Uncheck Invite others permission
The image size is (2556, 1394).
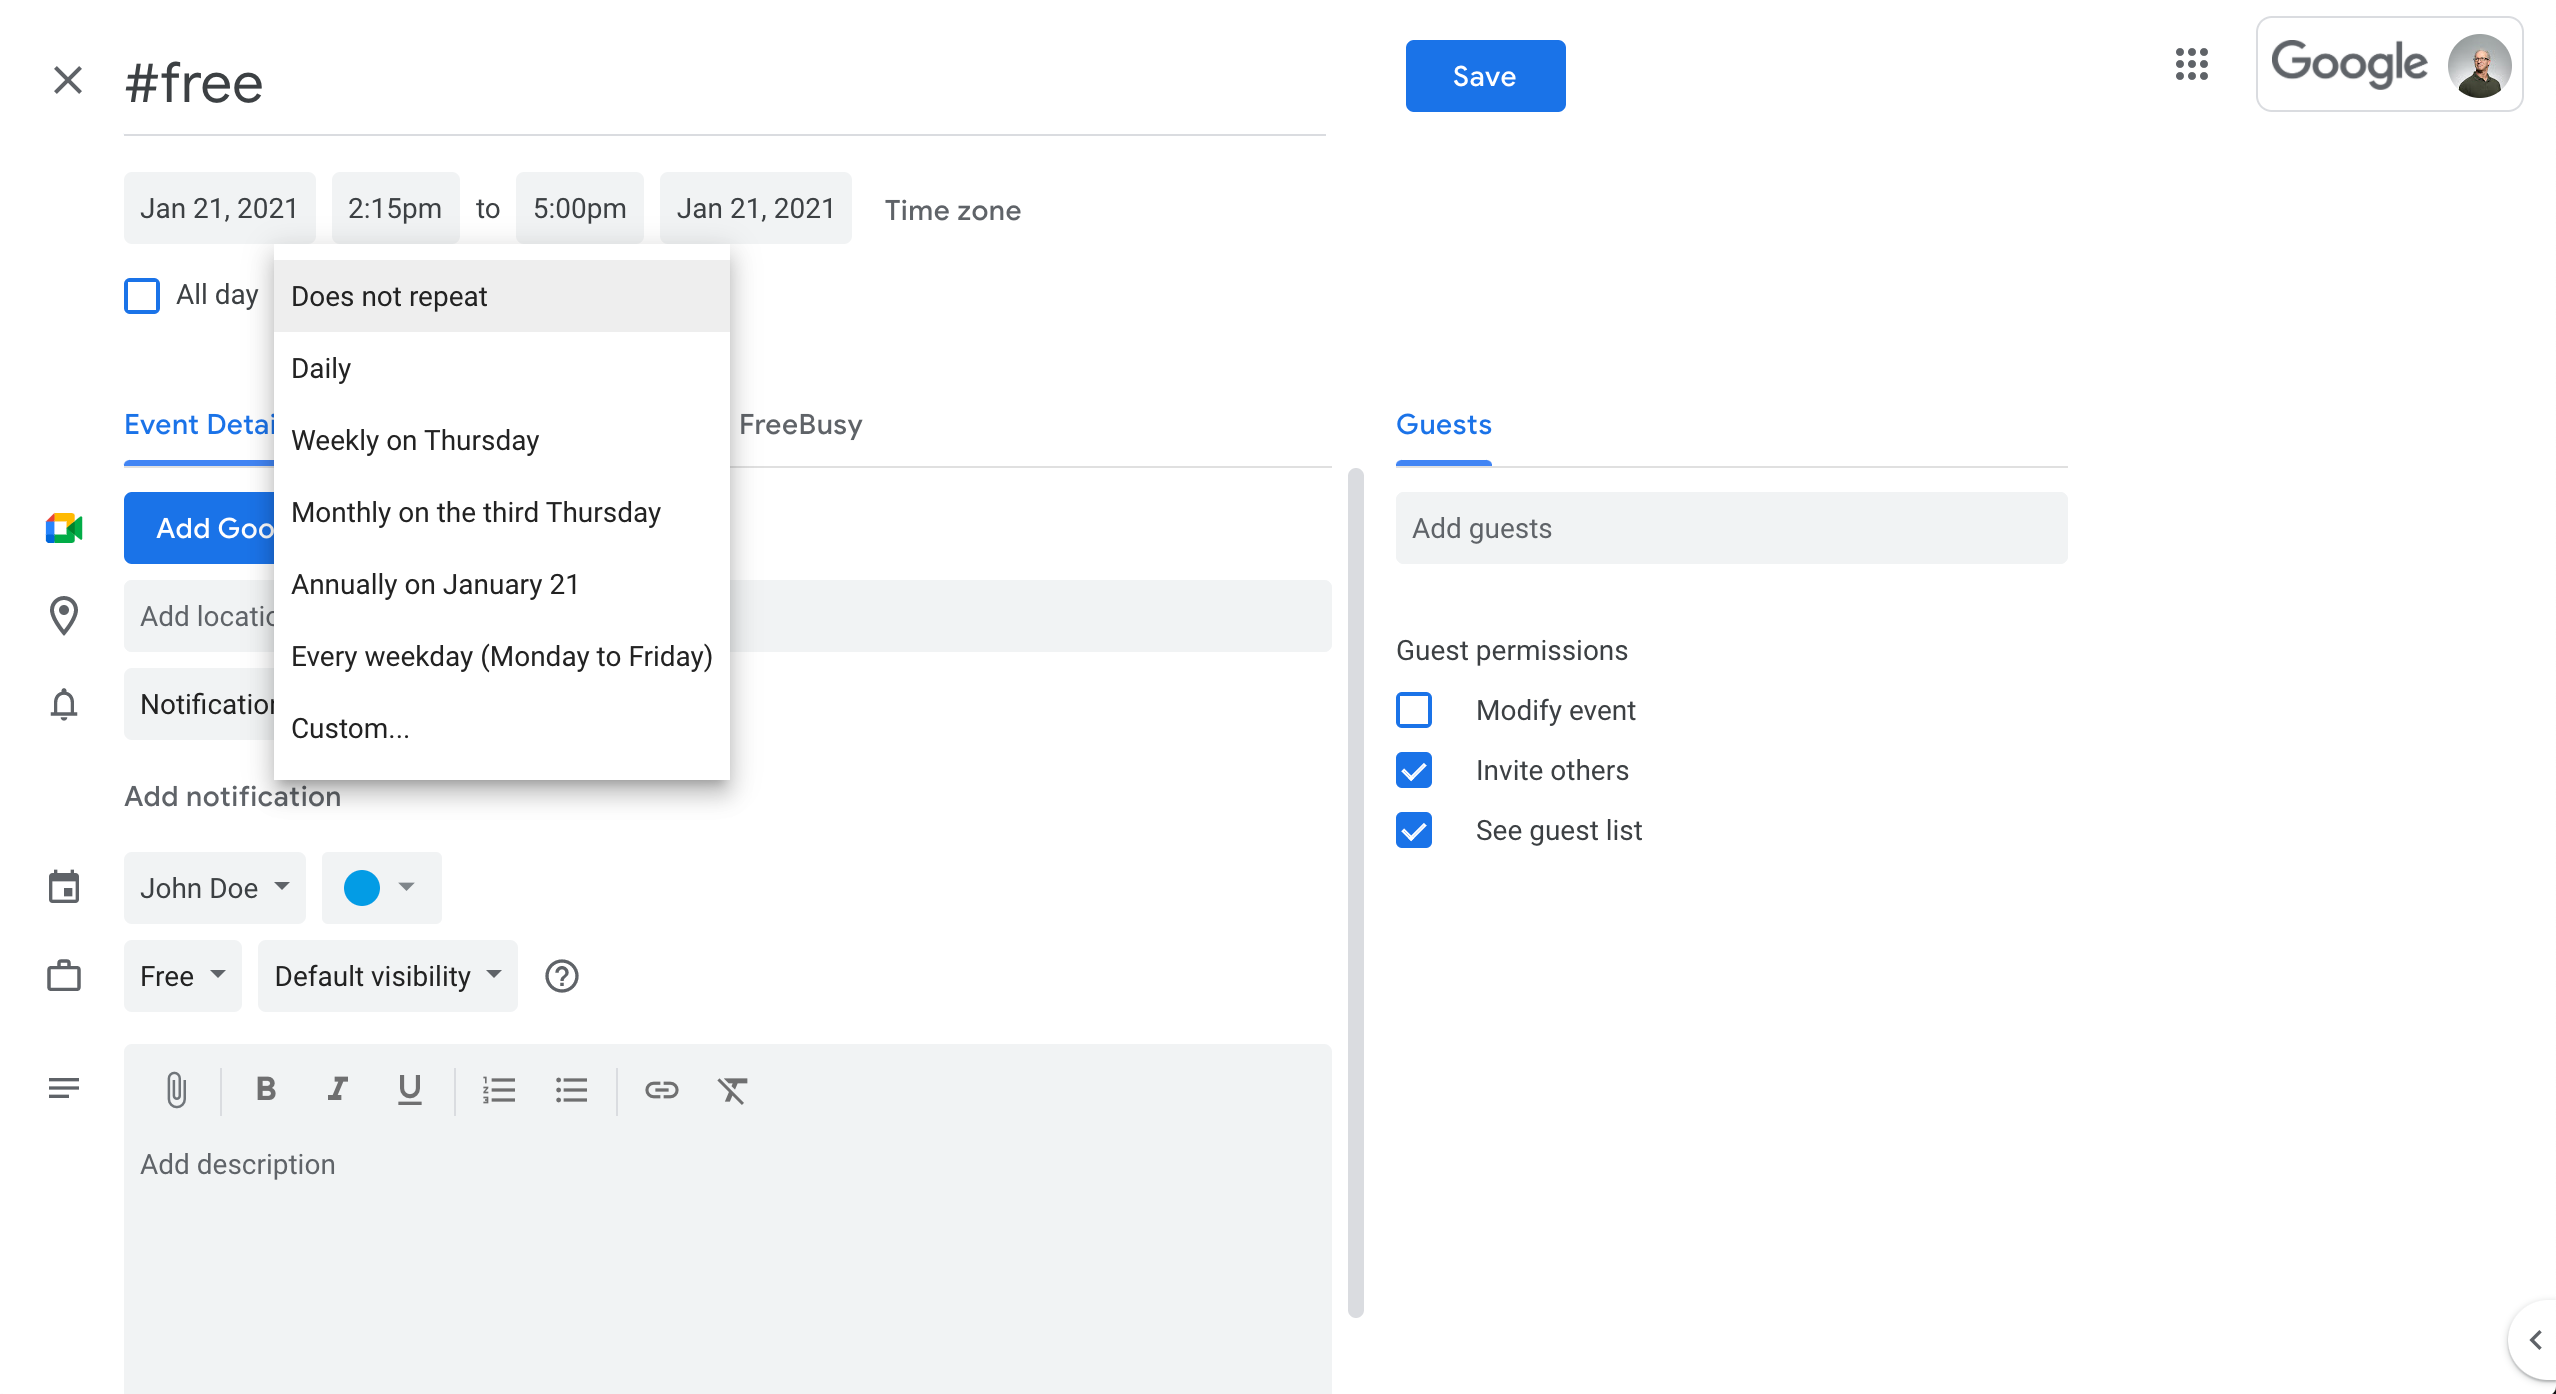pyautogui.click(x=1414, y=770)
